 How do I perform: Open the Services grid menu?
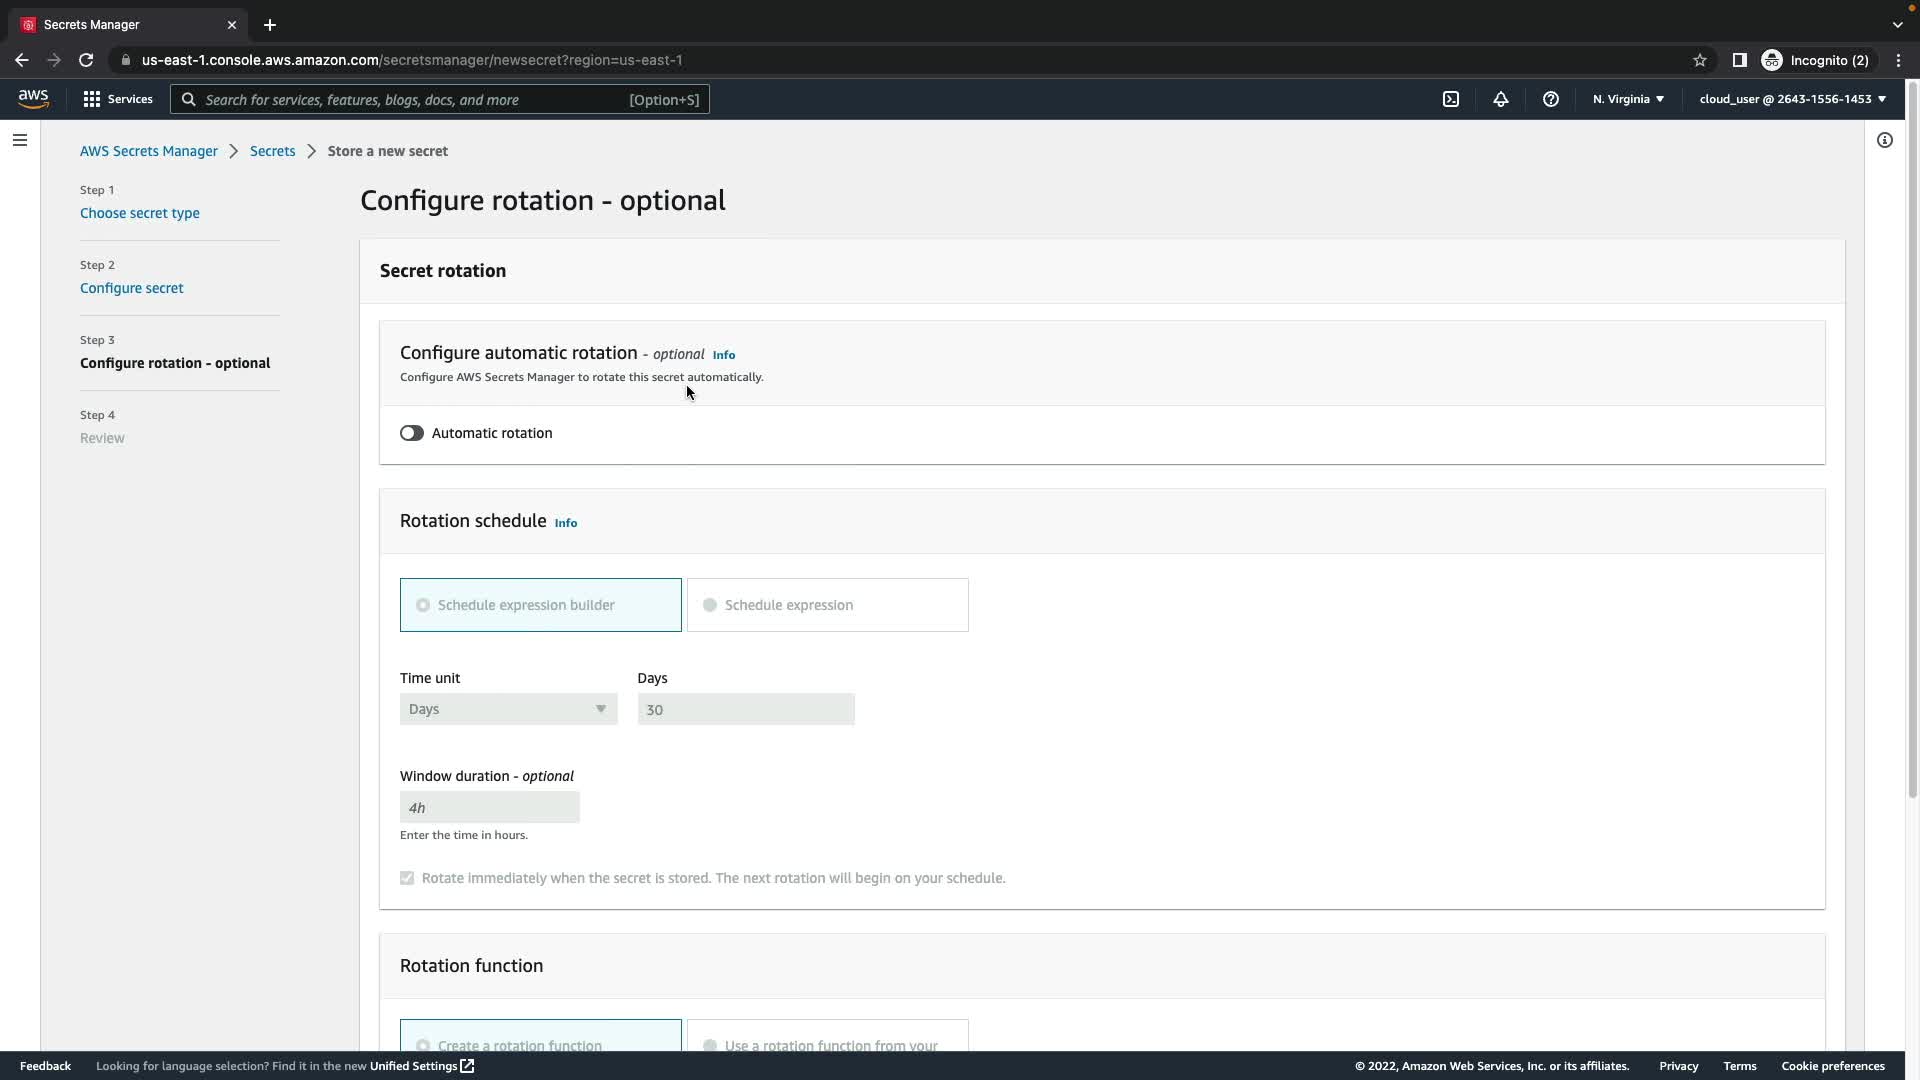coord(118,99)
